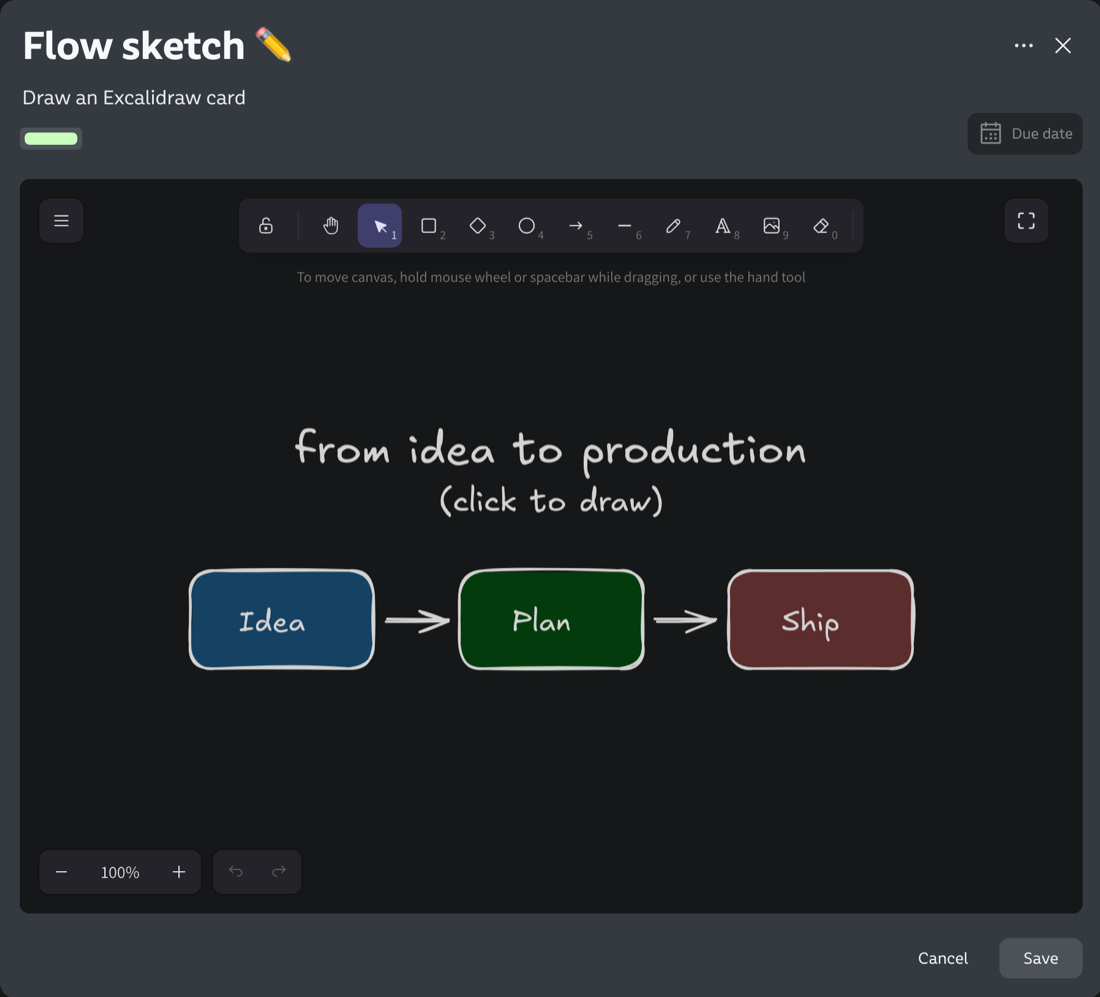
Task: Select the Ellipse tool
Action: click(527, 226)
